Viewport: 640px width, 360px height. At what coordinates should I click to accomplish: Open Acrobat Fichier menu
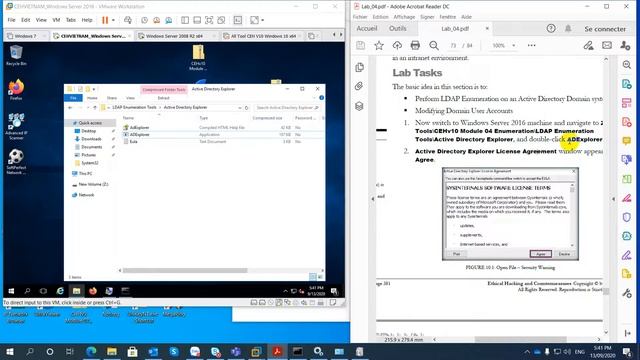(x=360, y=17)
